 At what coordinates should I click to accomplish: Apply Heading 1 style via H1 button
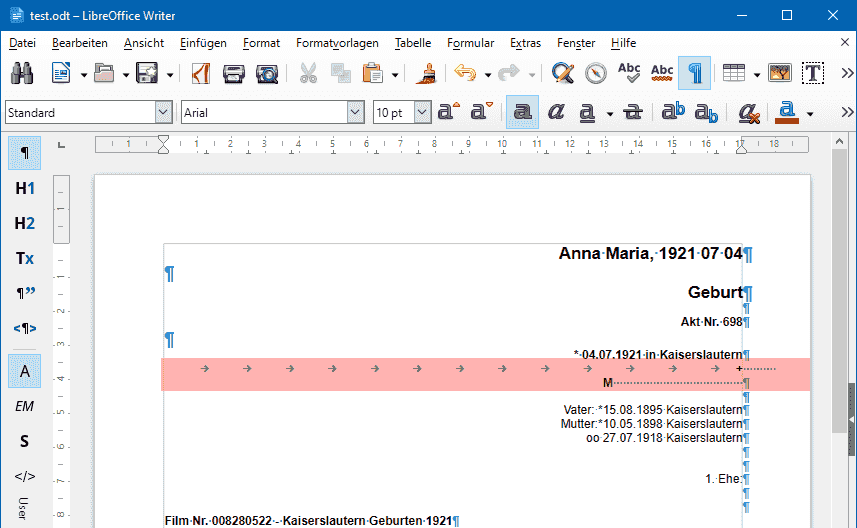coord(25,189)
